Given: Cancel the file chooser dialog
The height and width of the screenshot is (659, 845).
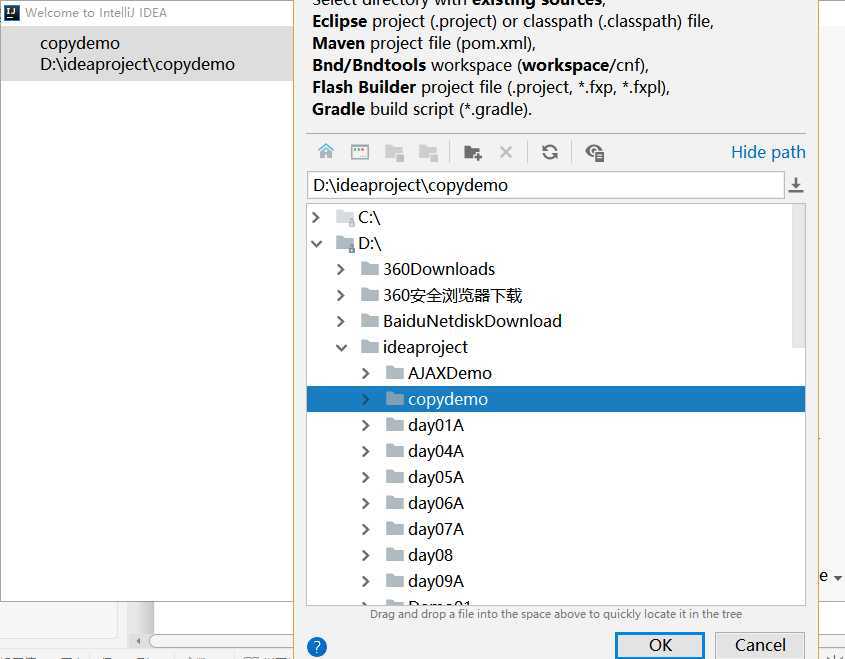Looking at the screenshot, I should pyautogui.click(x=760, y=645).
